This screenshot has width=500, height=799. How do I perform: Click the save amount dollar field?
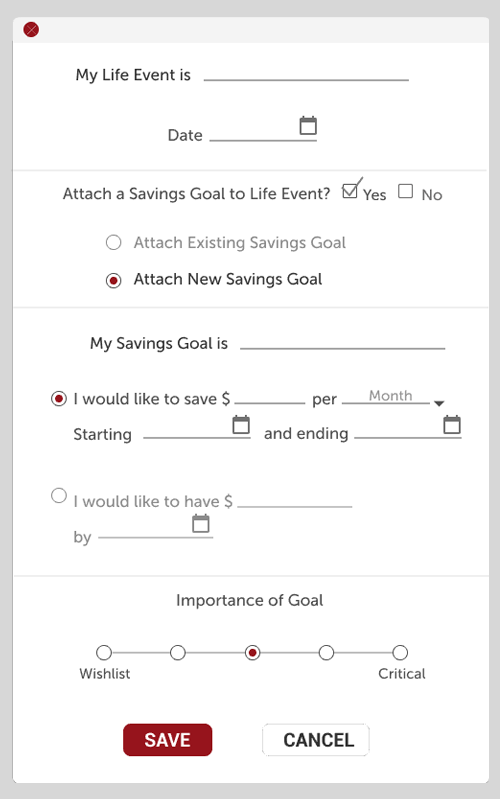[x=270, y=397]
